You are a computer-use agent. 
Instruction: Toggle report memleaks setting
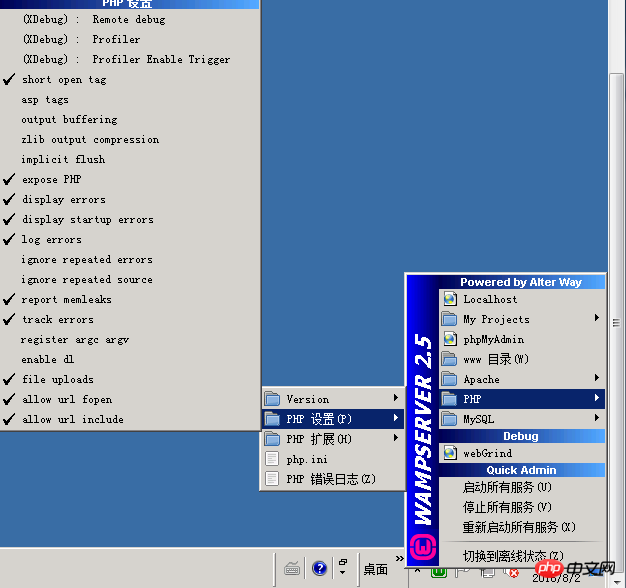tap(130, 299)
